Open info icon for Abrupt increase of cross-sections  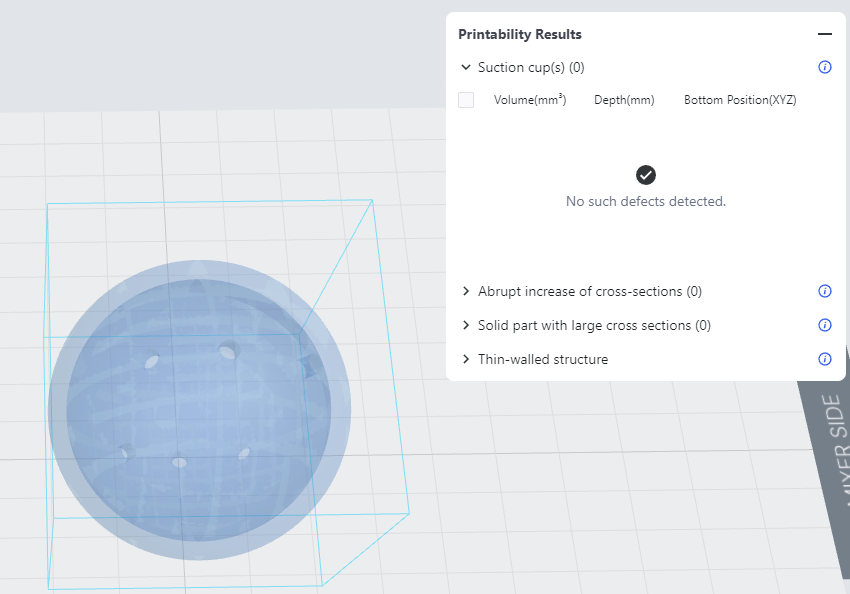coord(825,292)
